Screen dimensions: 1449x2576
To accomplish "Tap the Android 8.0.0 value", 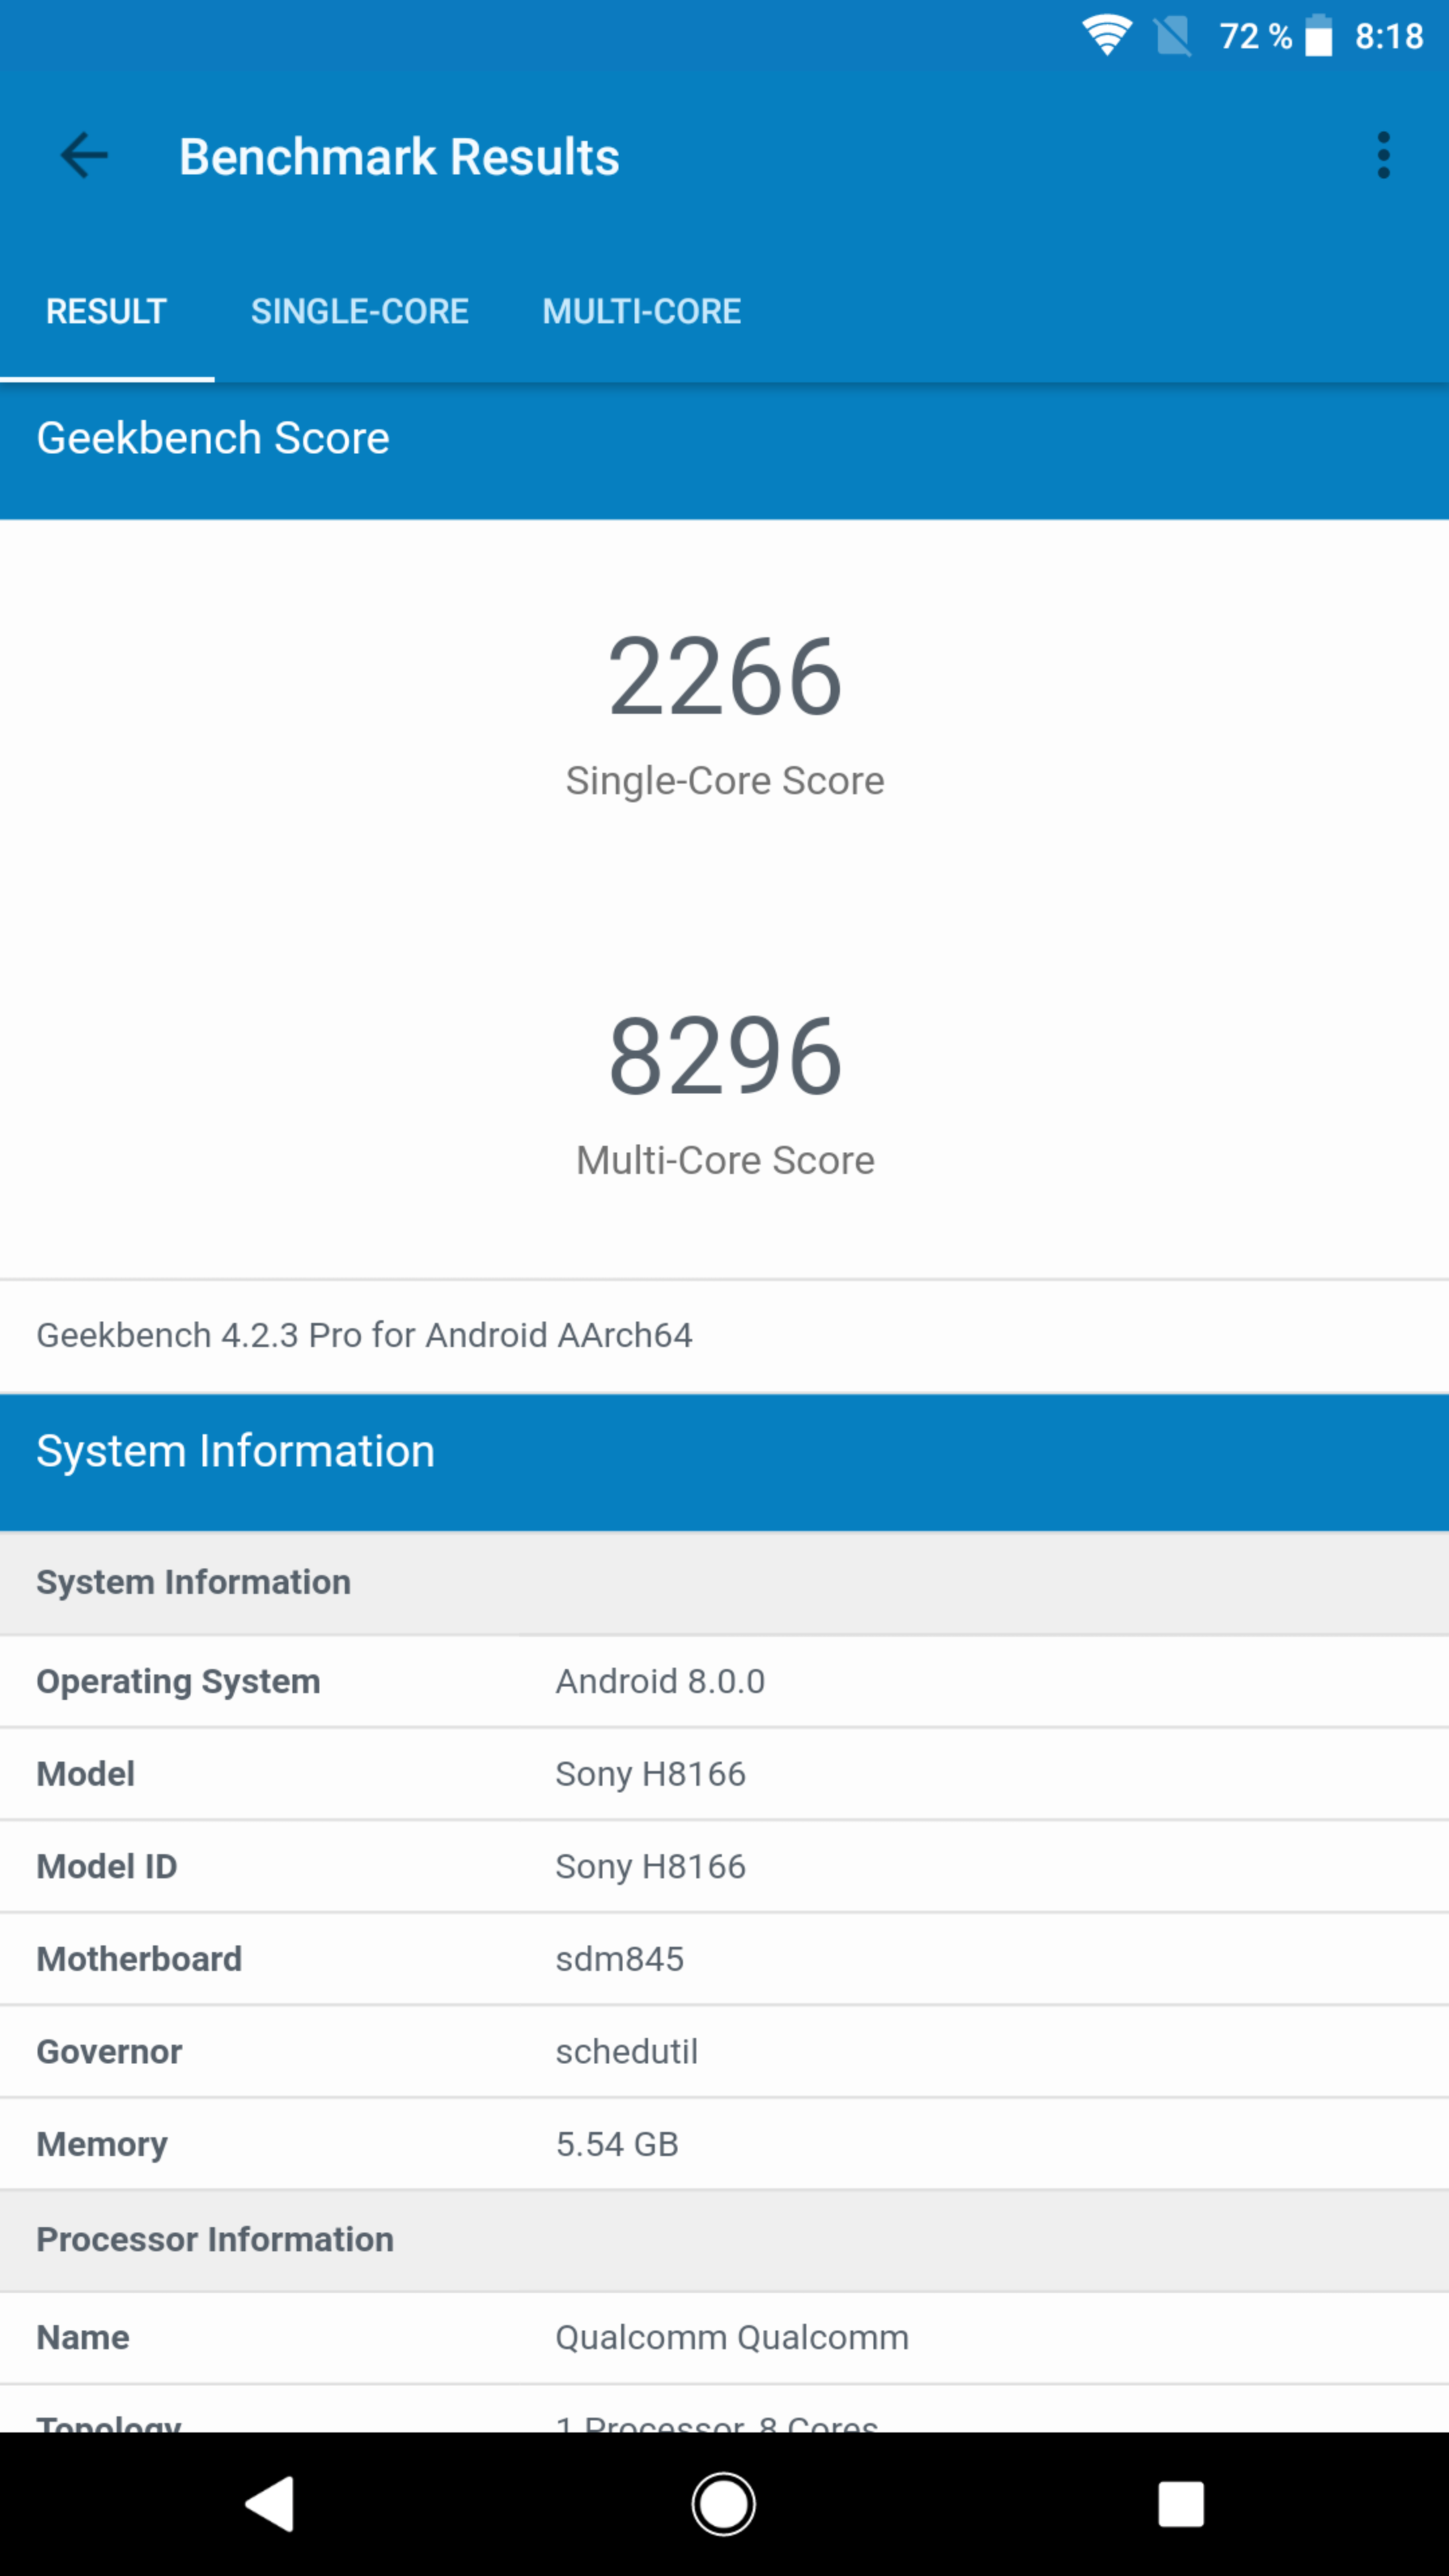I will [x=660, y=1682].
